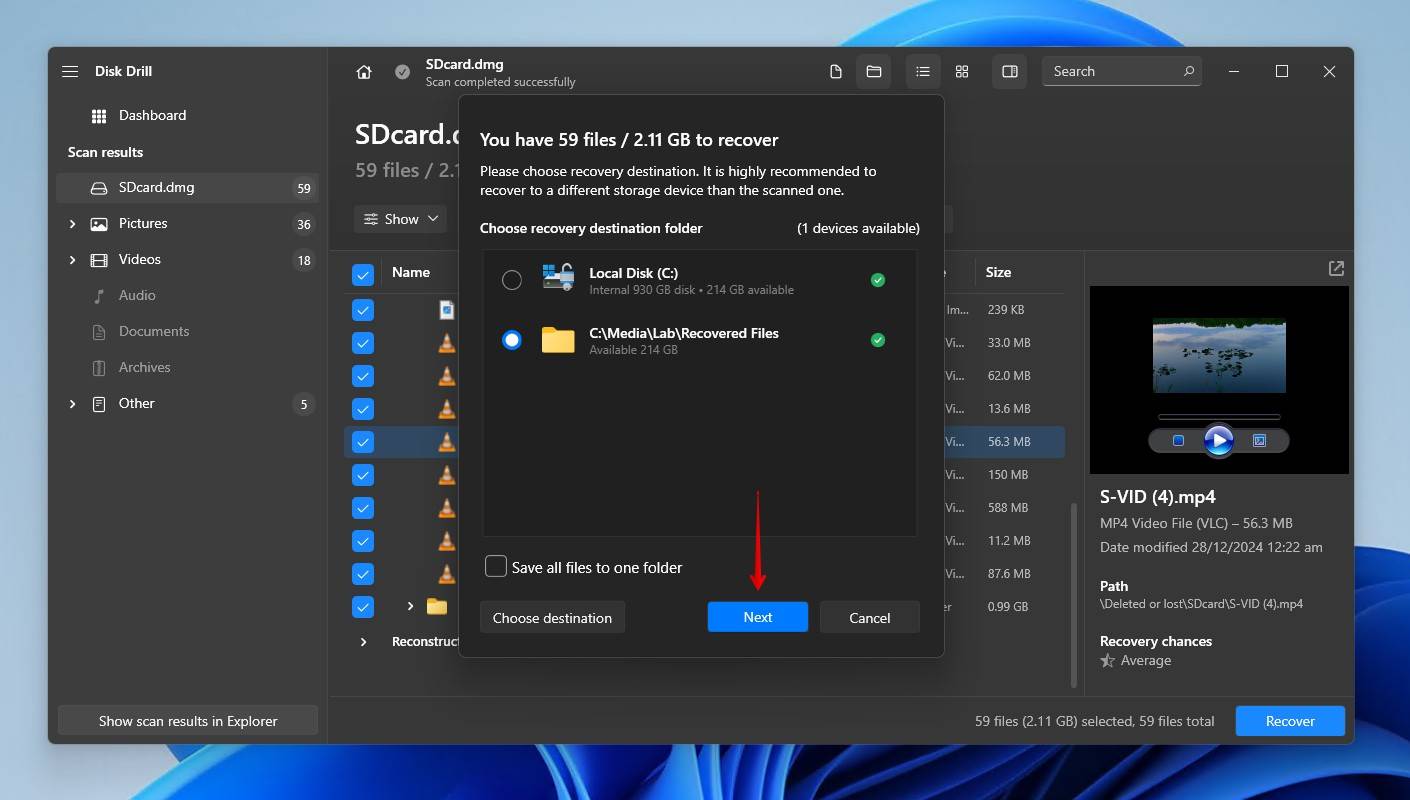Click the blue Recover button
Image resolution: width=1410 pixels, height=800 pixels.
pyautogui.click(x=1290, y=721)
